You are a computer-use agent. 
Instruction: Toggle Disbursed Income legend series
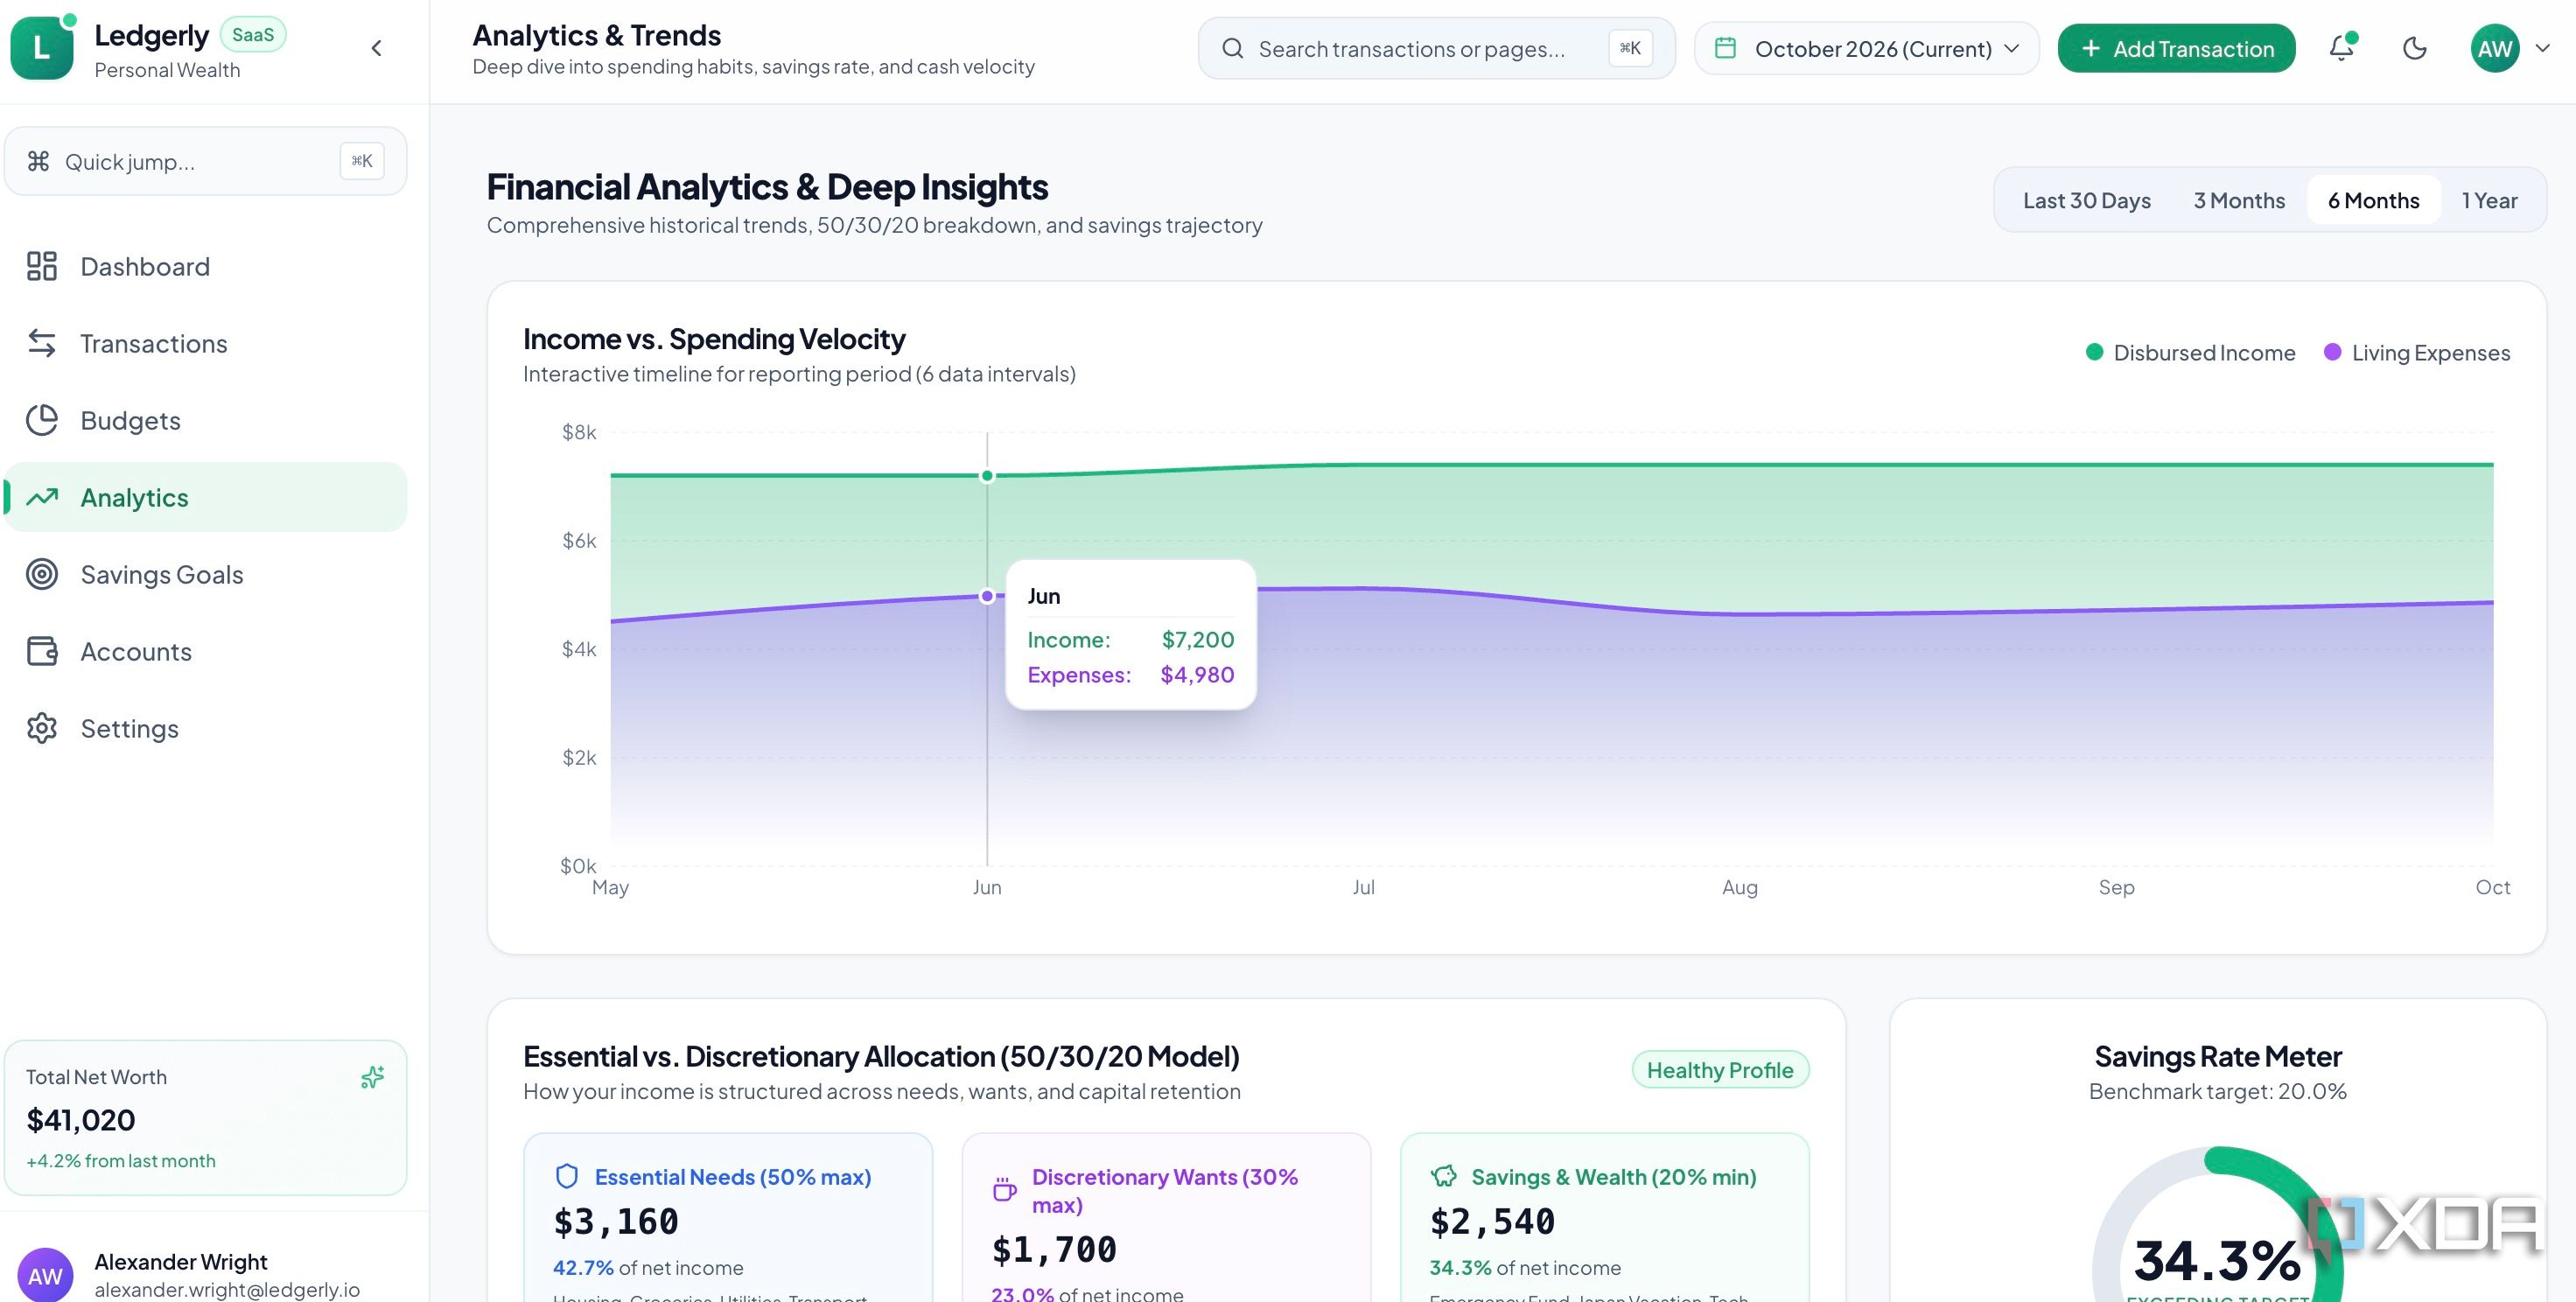tap(2190, 353)
